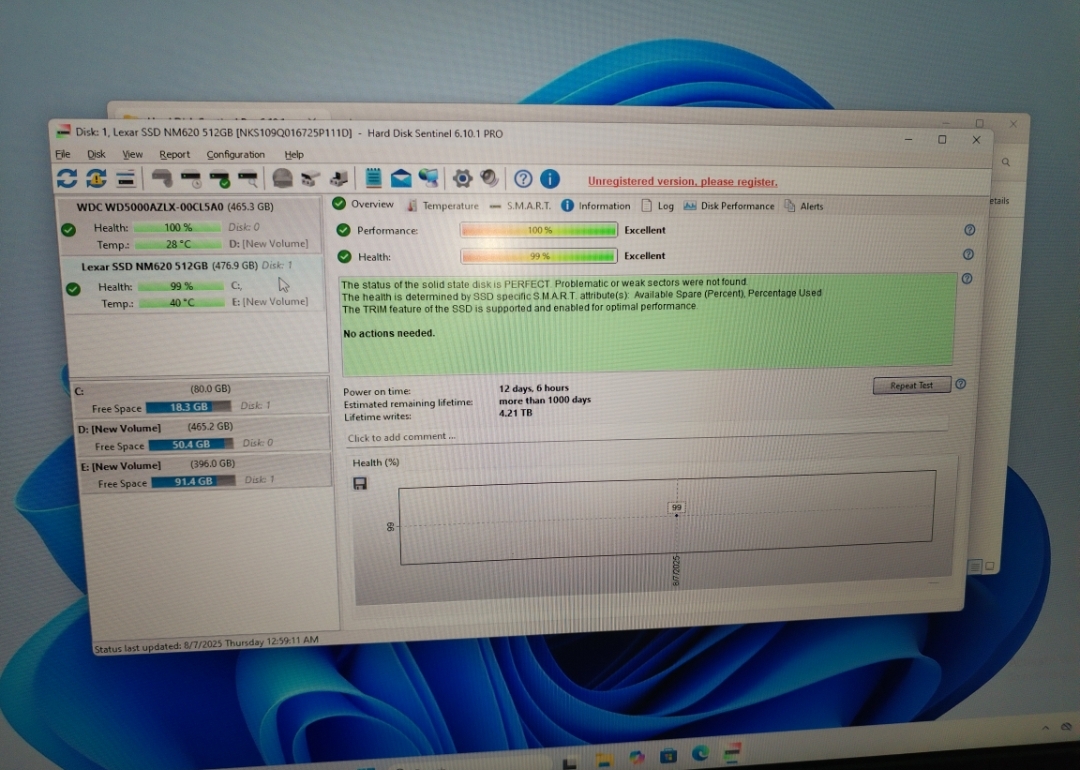Click the Repeat Test button

point(911,385)
